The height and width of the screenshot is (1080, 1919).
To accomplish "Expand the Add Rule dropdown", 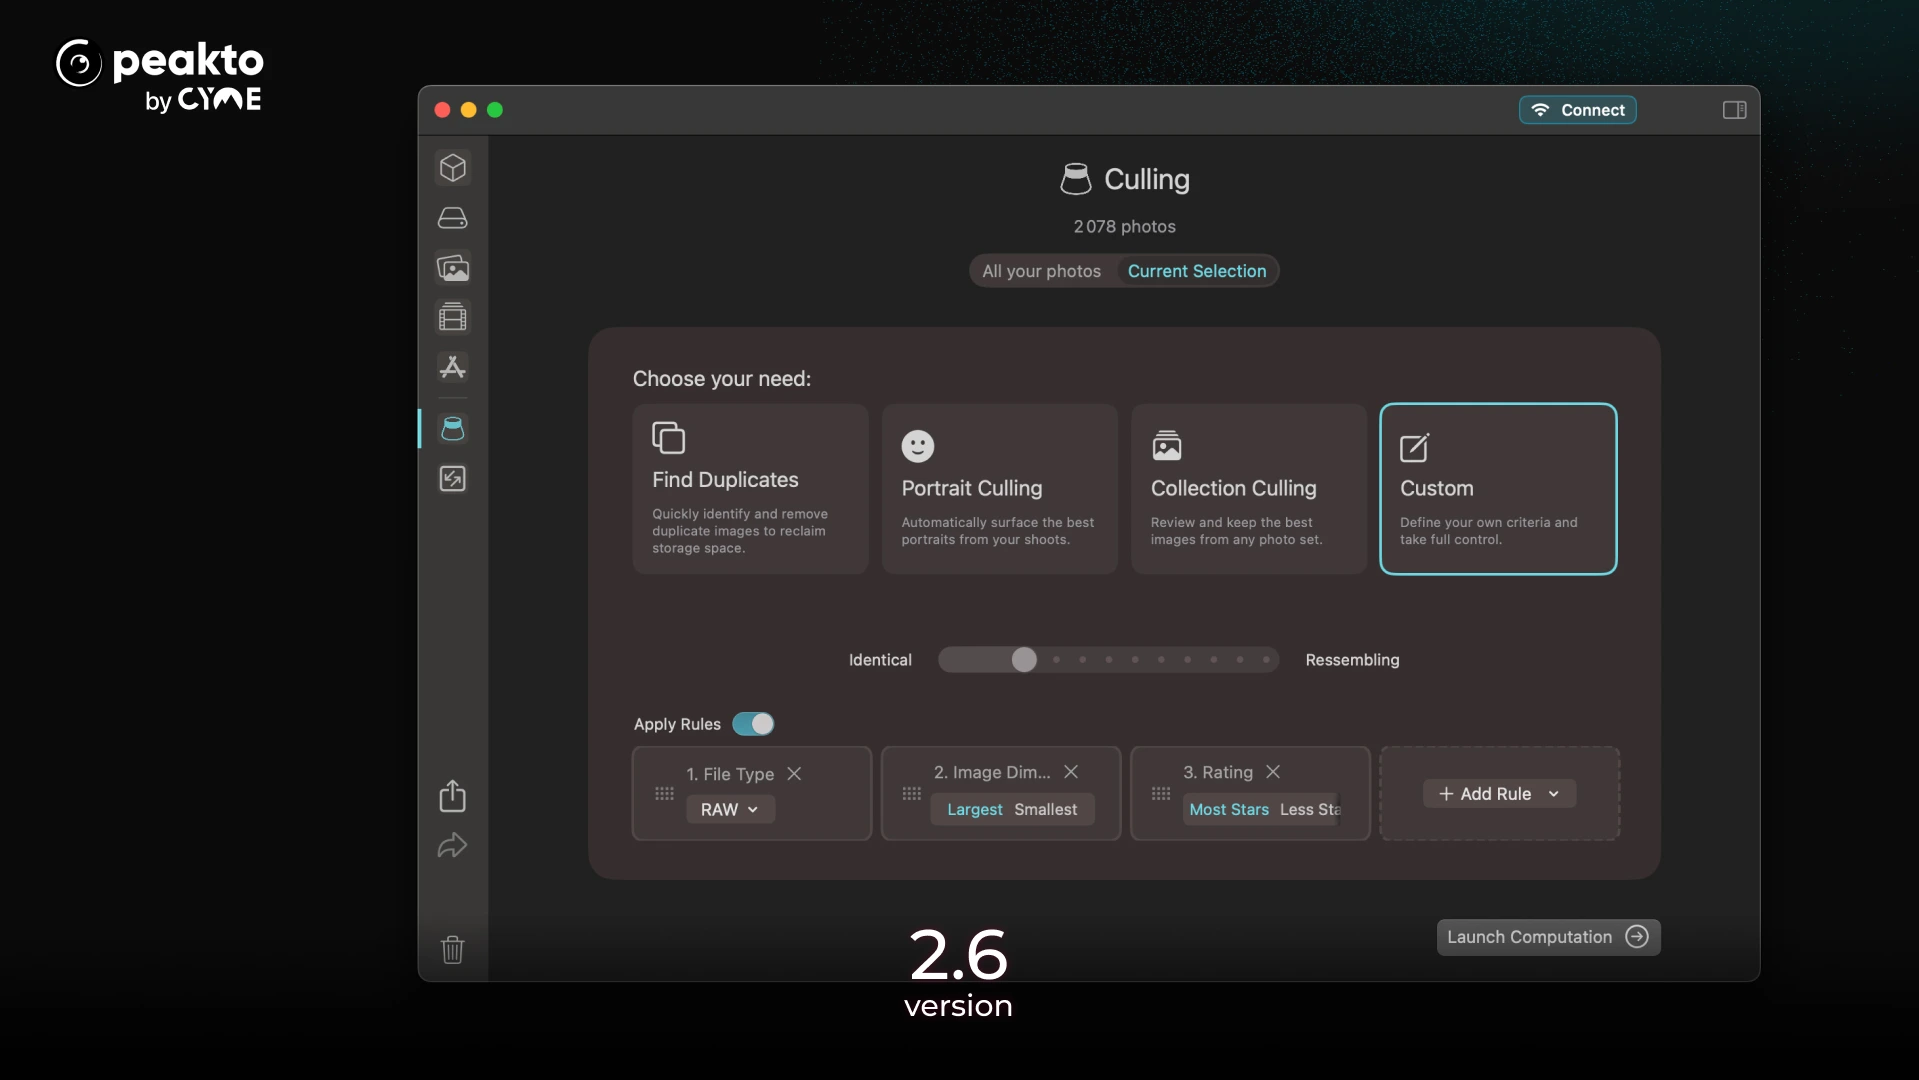I will (1498, 794).
